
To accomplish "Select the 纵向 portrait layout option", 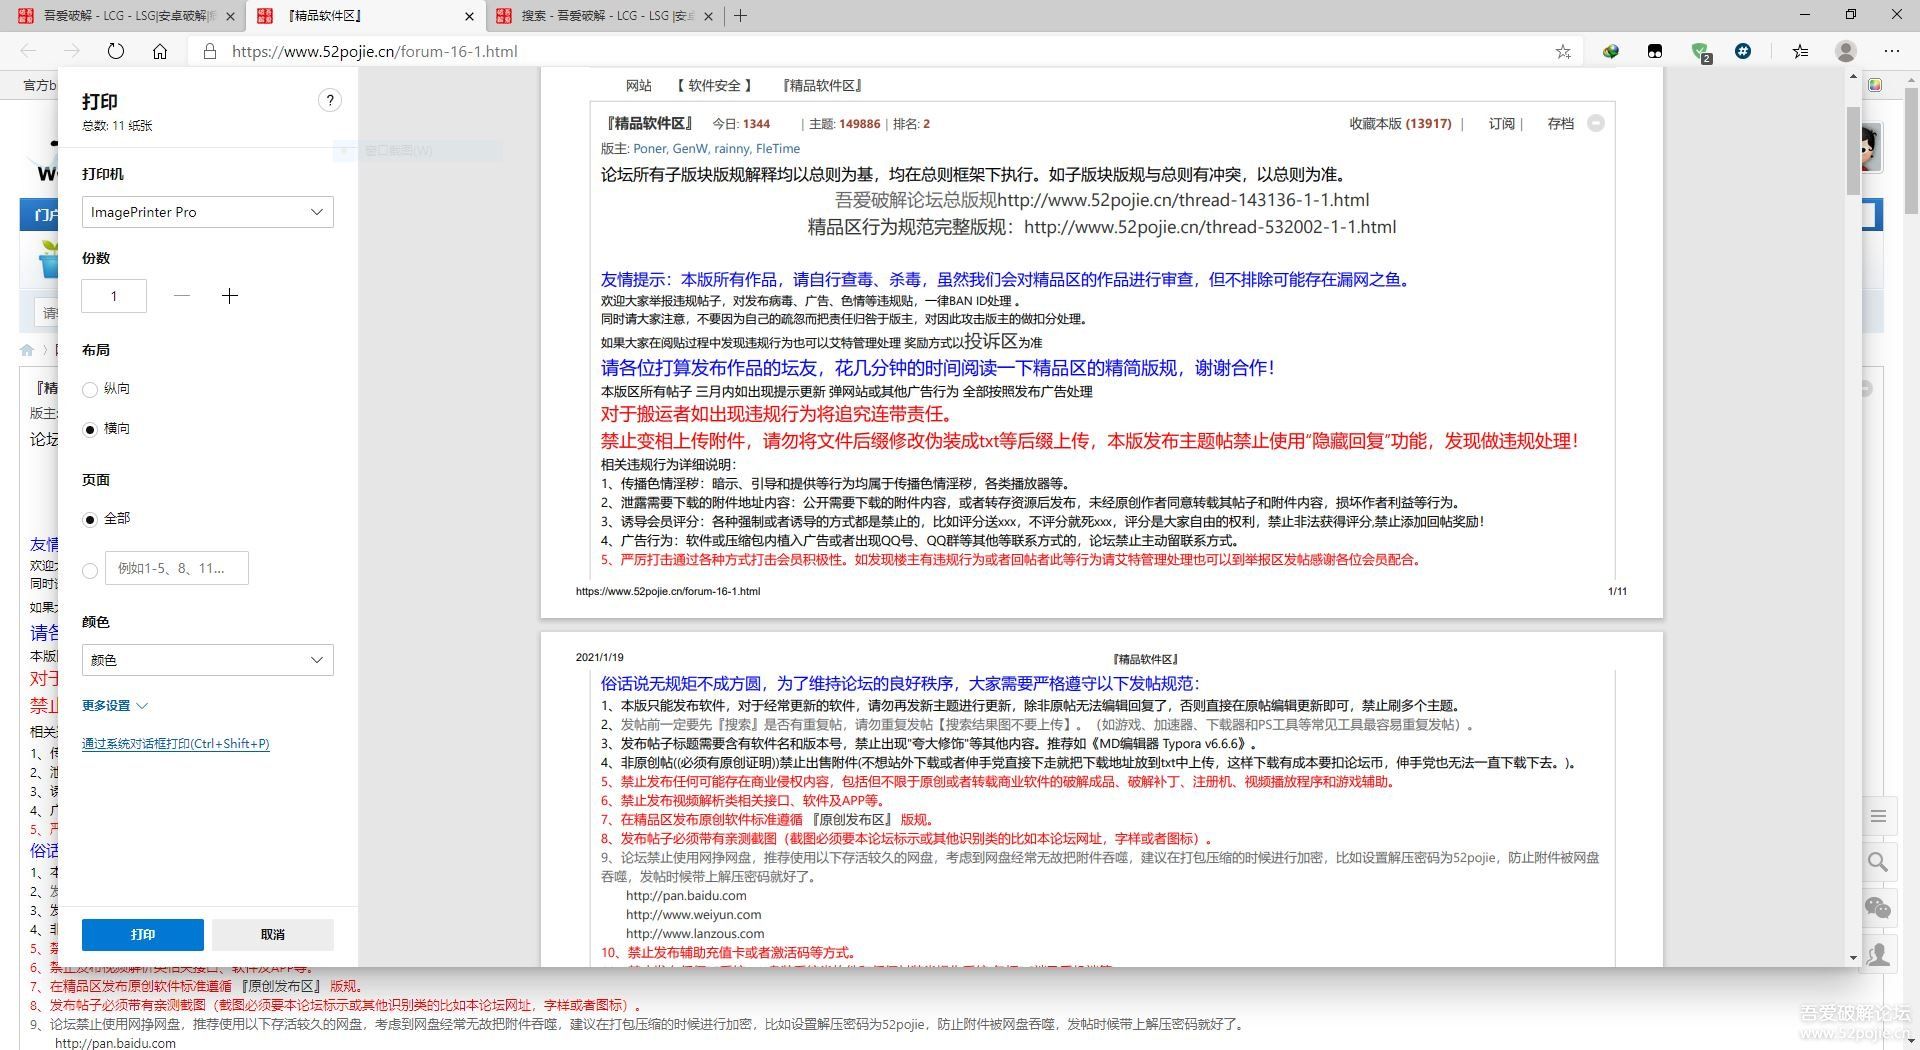I will tap(91, 389).
